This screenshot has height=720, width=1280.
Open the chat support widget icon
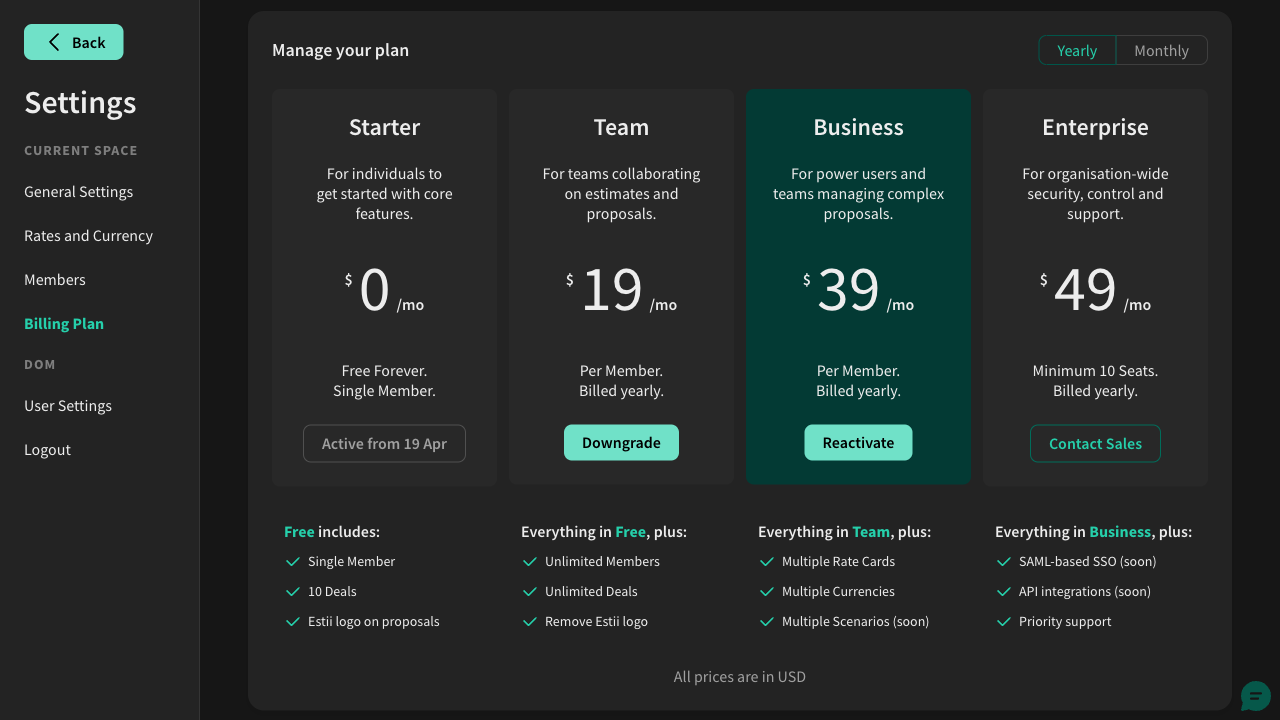1256,696
